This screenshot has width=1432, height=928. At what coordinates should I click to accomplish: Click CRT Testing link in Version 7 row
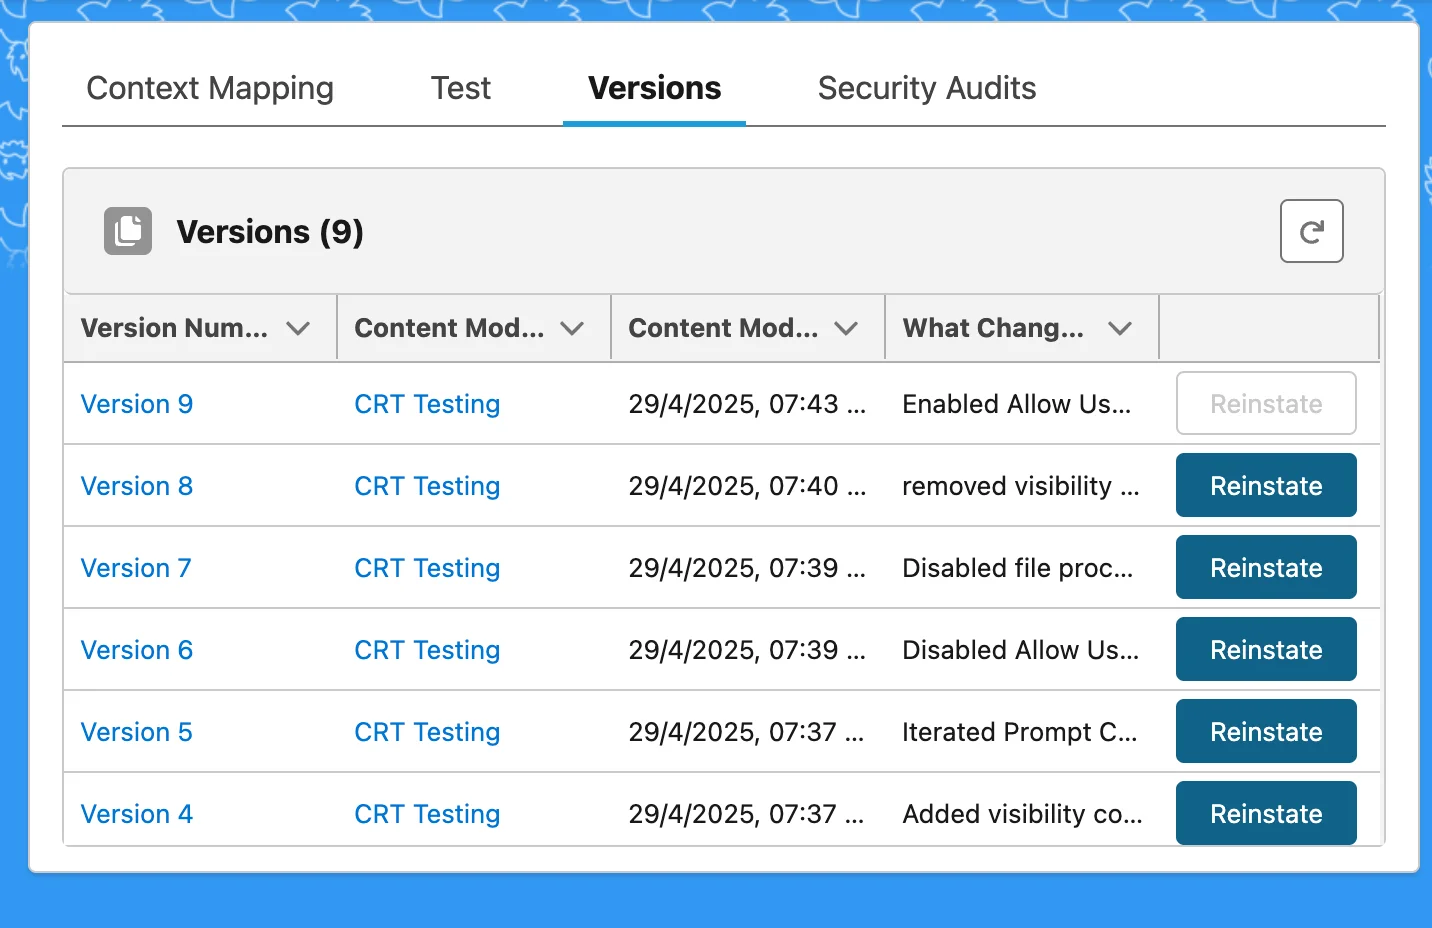point(427,568)
